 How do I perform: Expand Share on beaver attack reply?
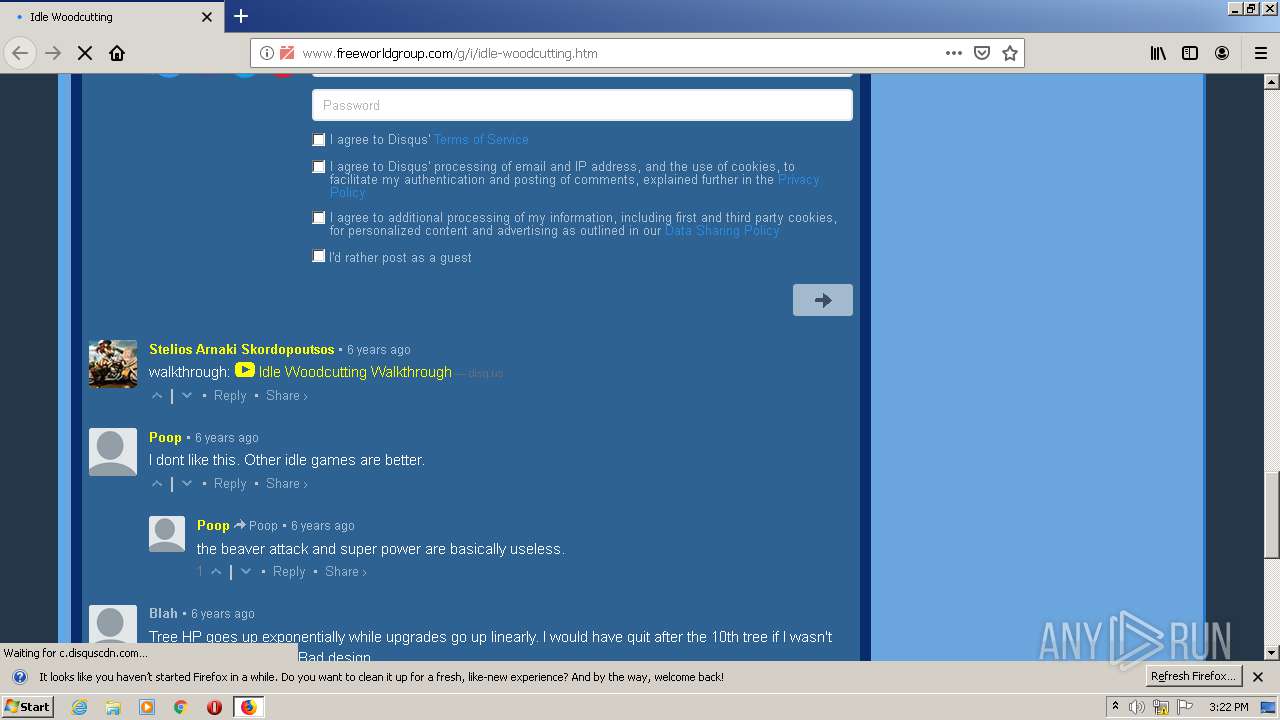(x=346, y=572)
